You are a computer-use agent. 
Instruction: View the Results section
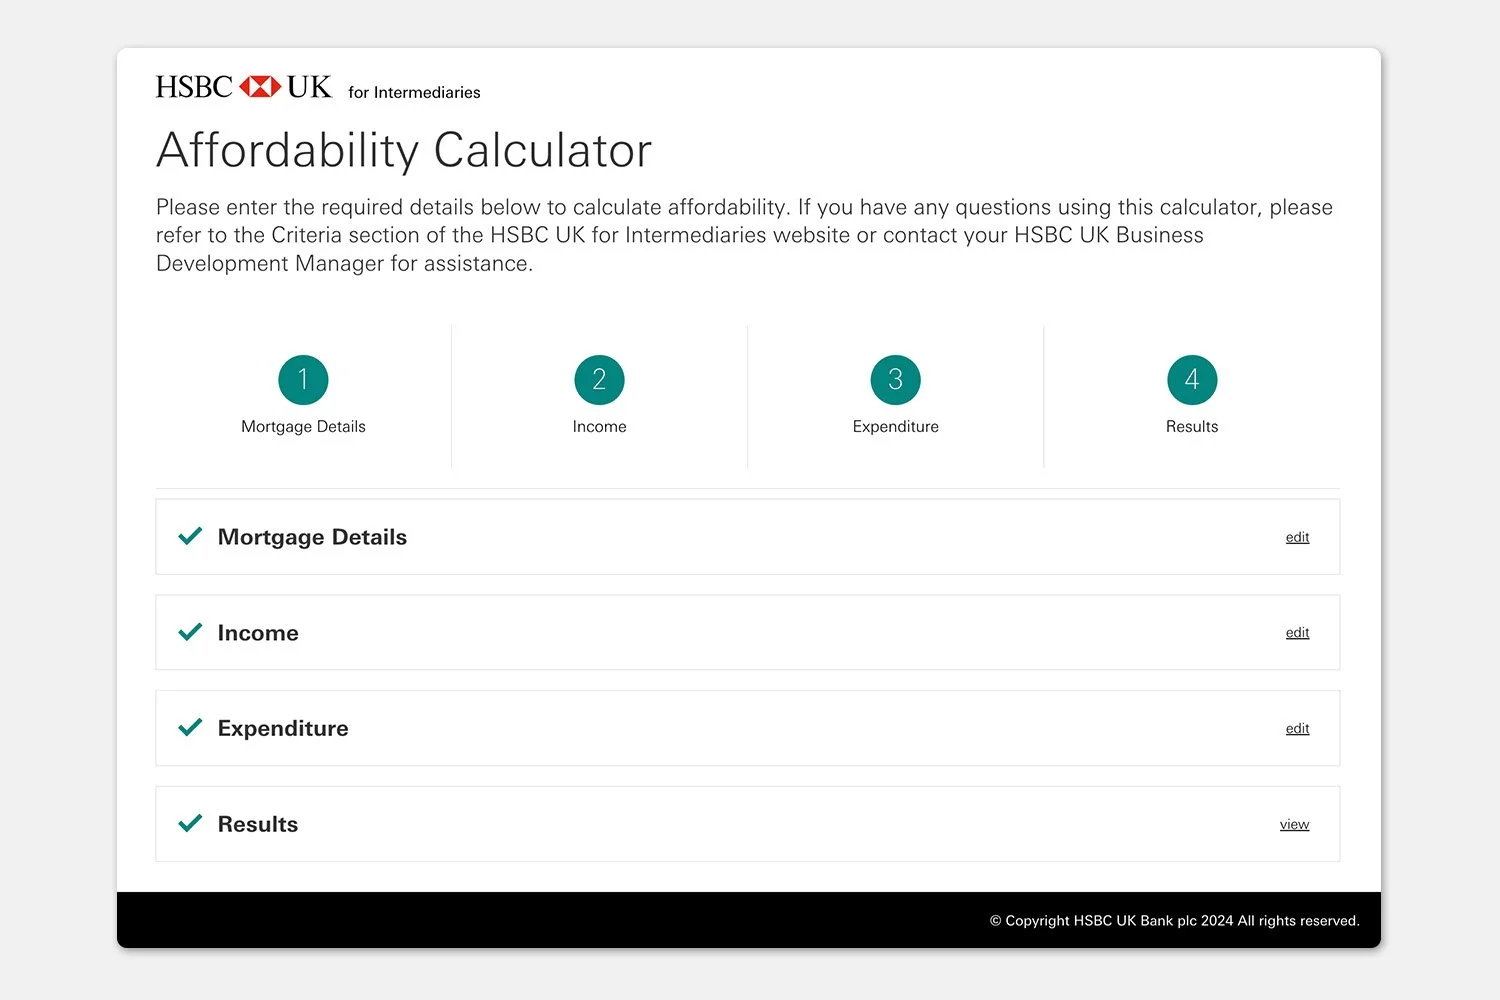(x=1294, y=825)
